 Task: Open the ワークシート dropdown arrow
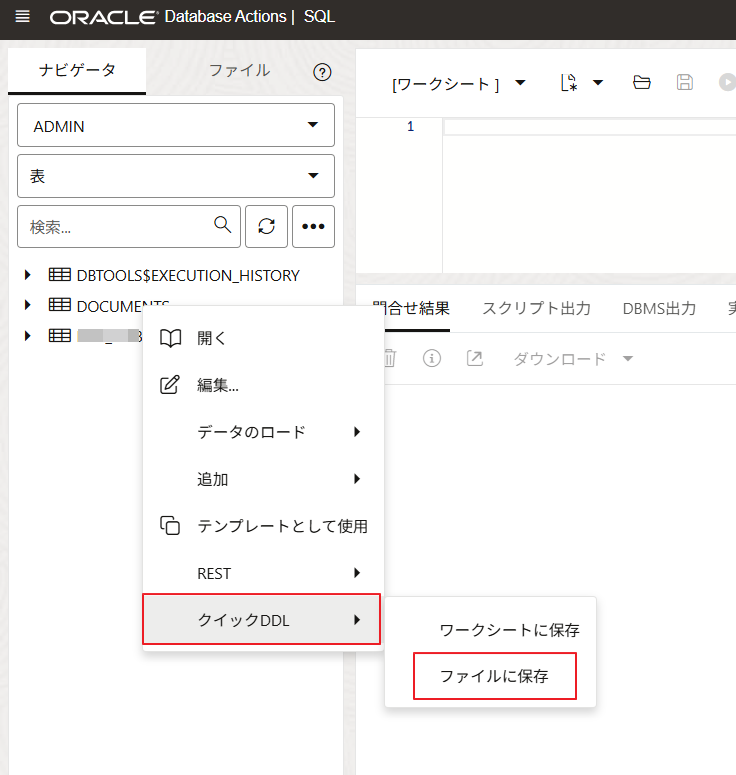click(x=520, y=83)
